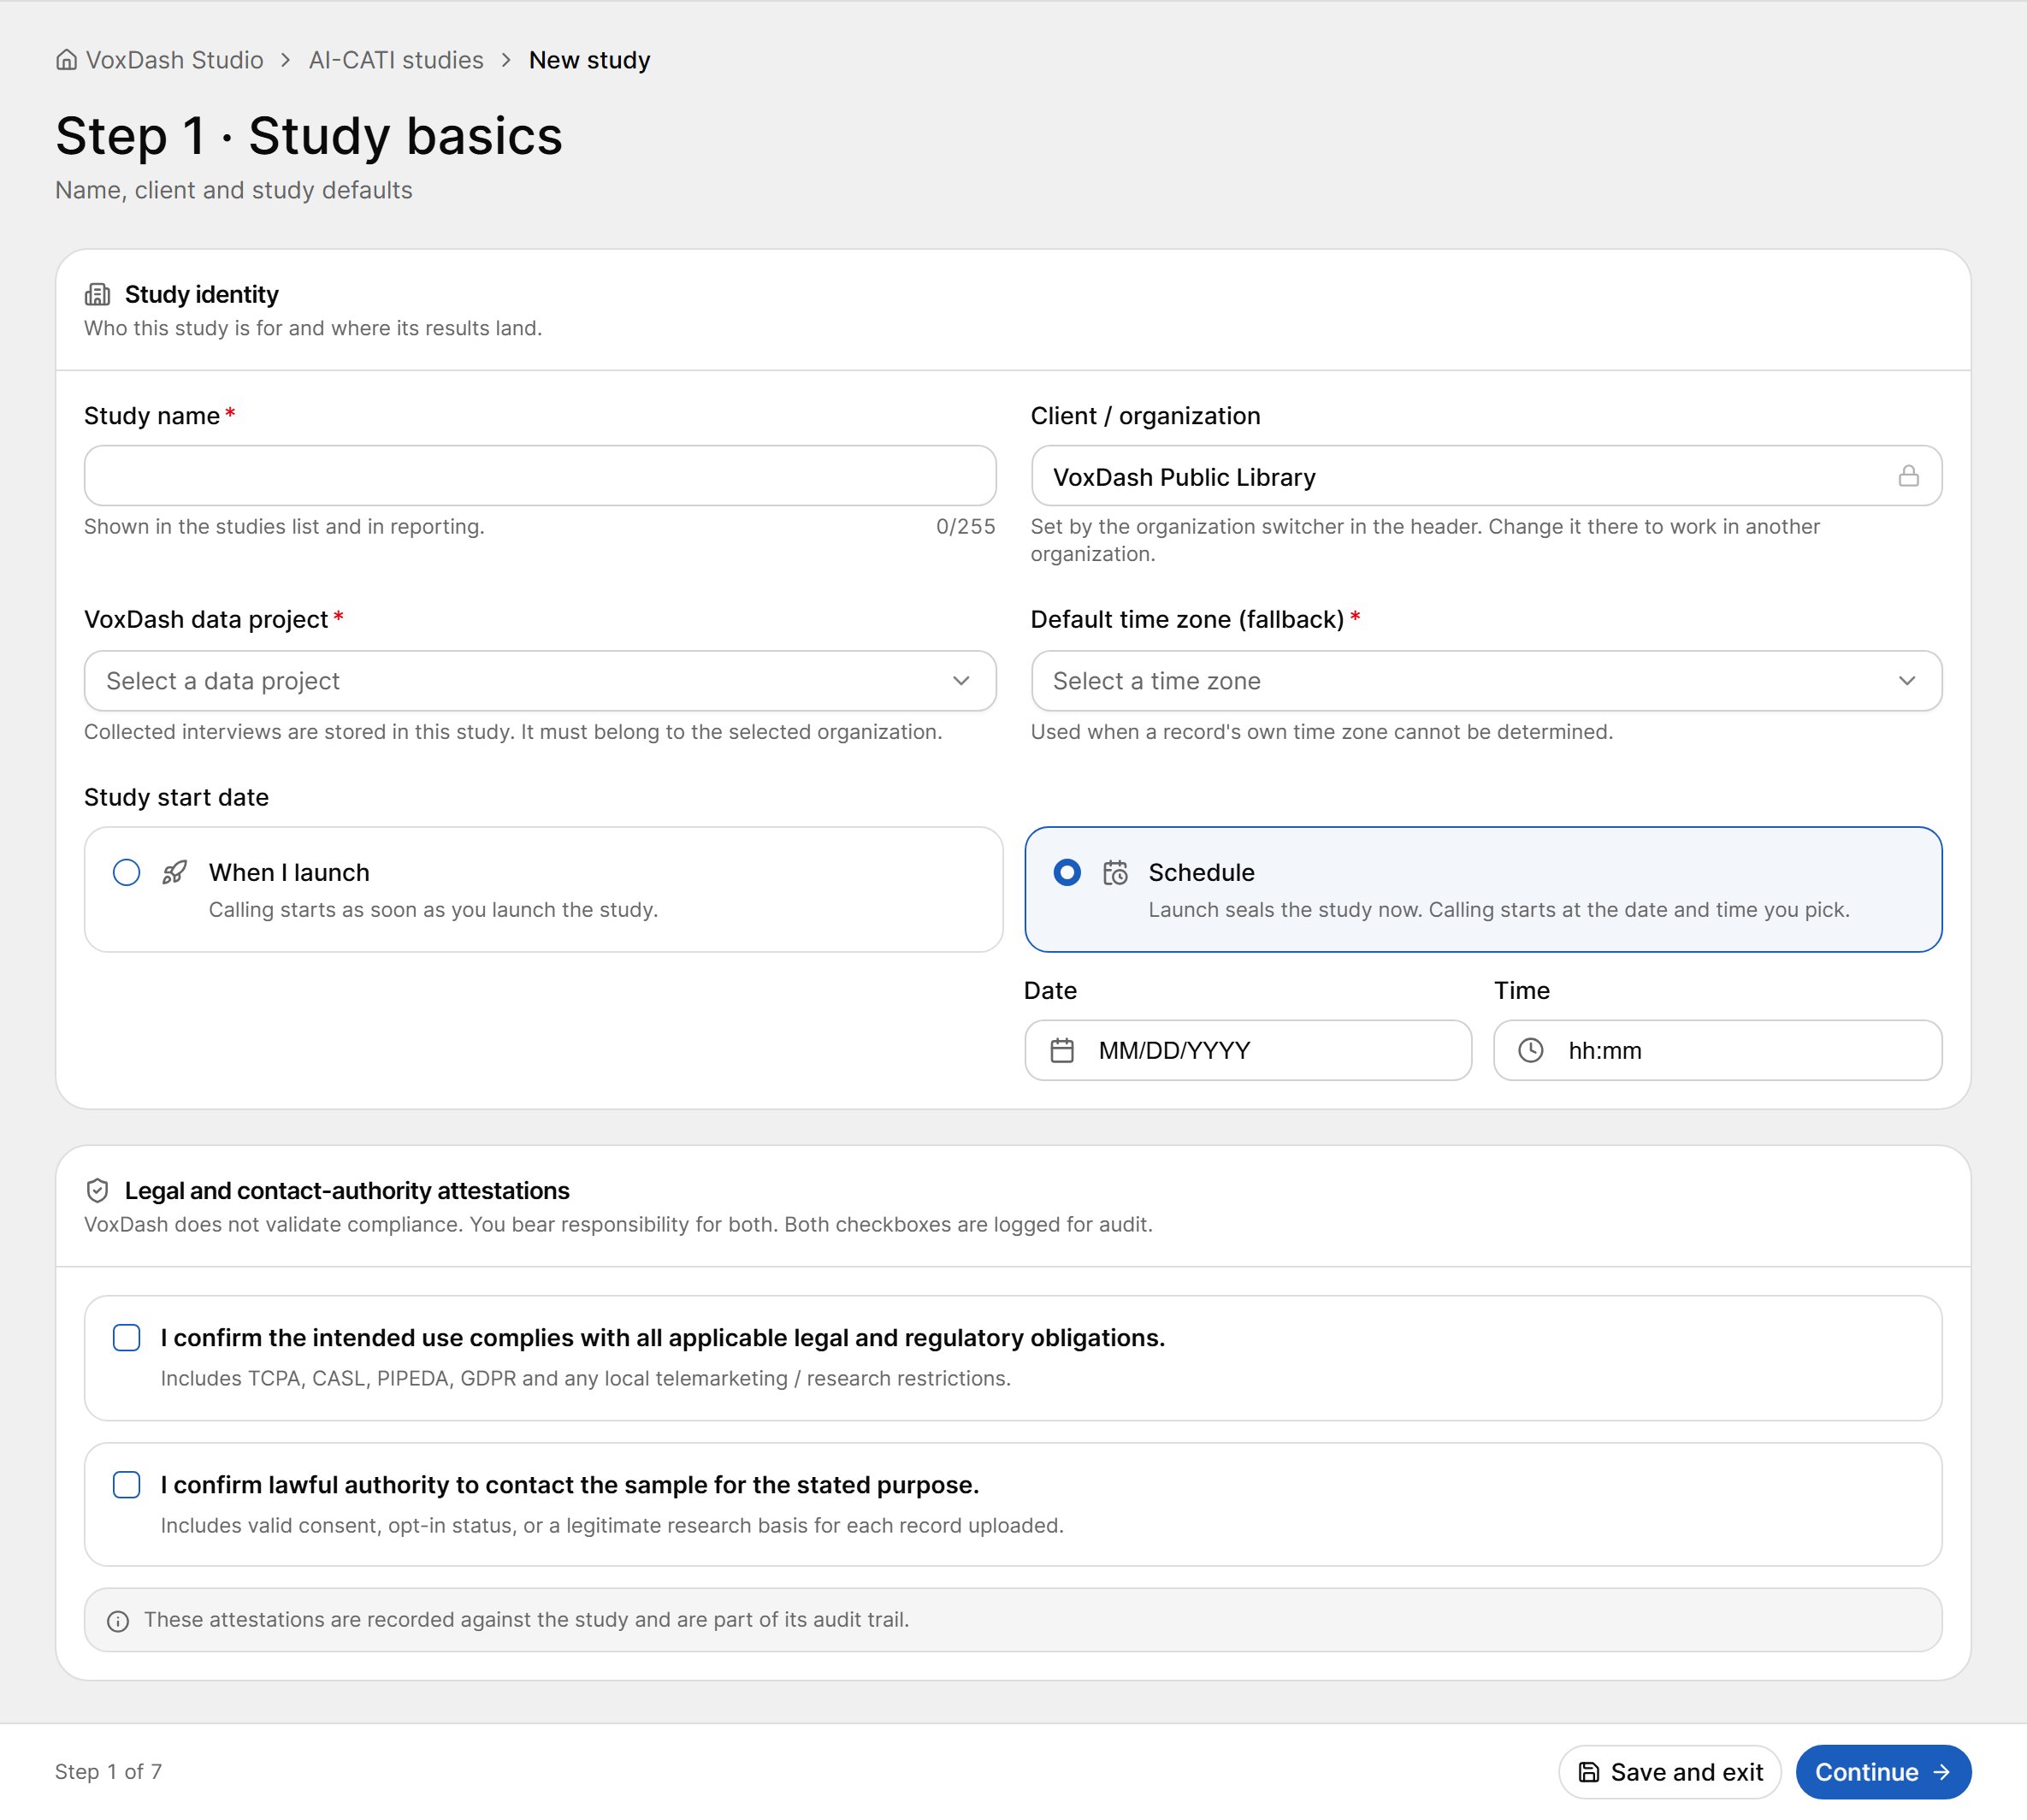Screen dimensions: 2027x1820
Task: Click the Study start date label
Action: pos(176,798)
